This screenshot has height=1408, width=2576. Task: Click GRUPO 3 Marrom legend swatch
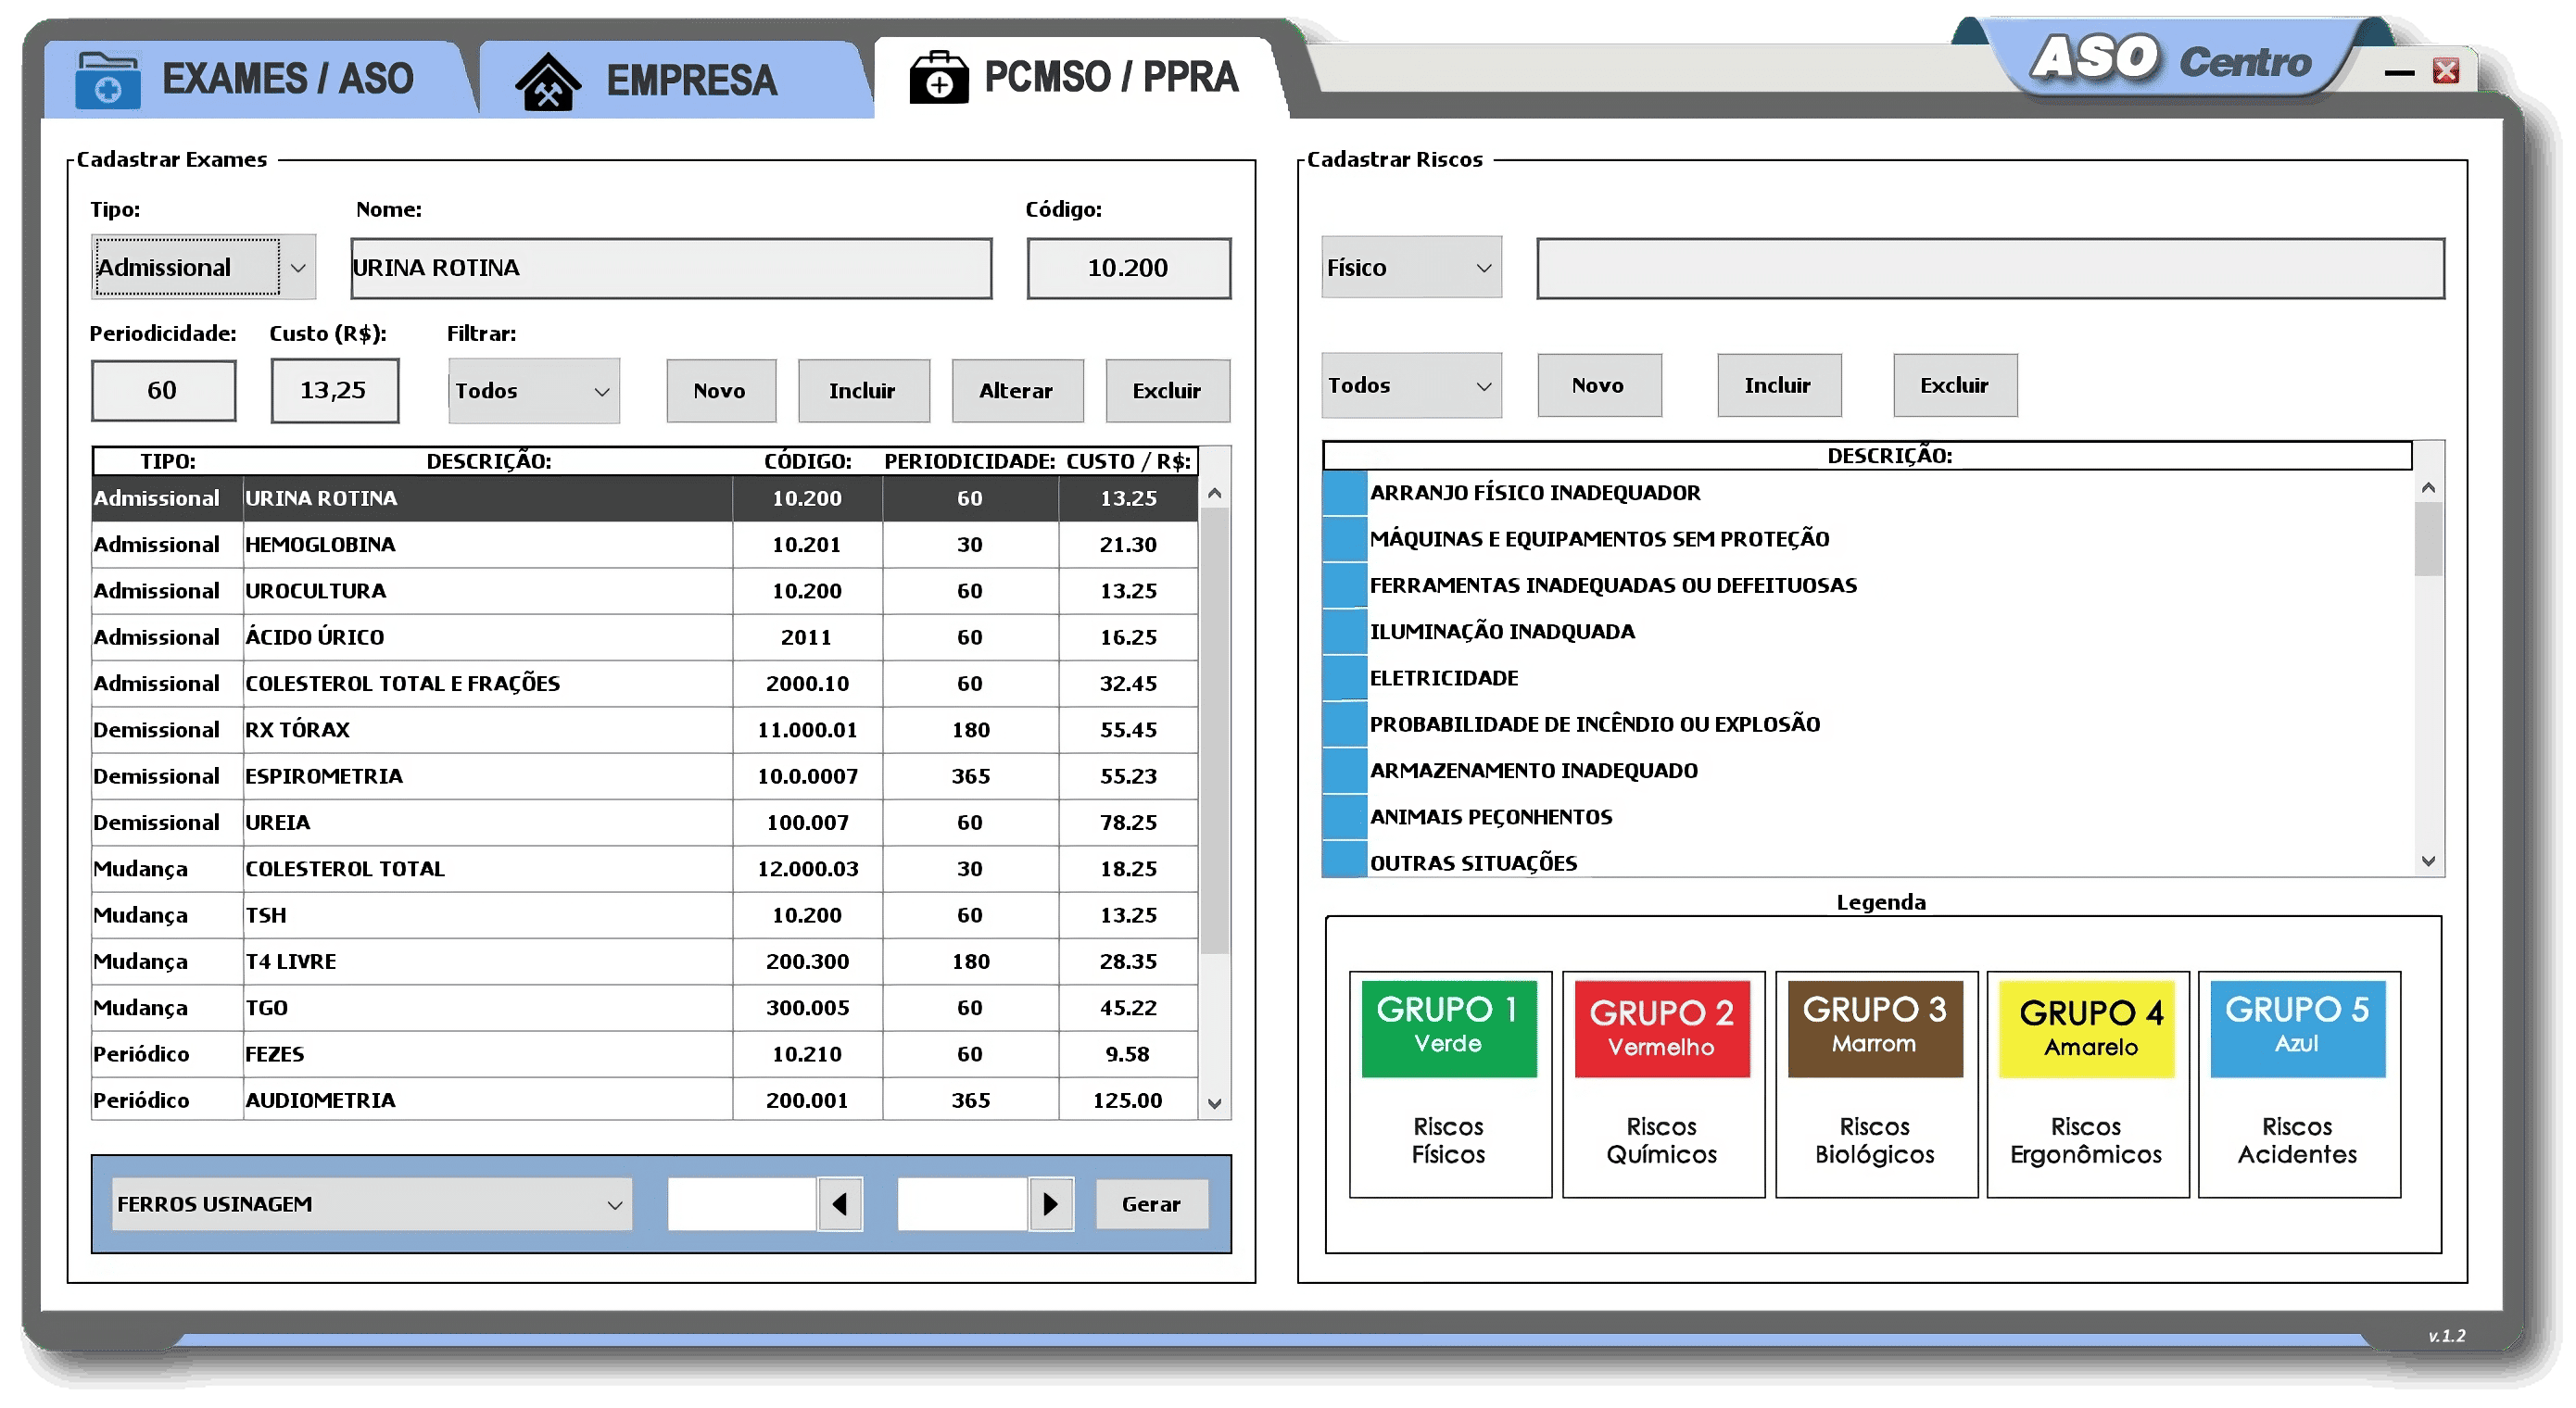coord(1874,1028)
